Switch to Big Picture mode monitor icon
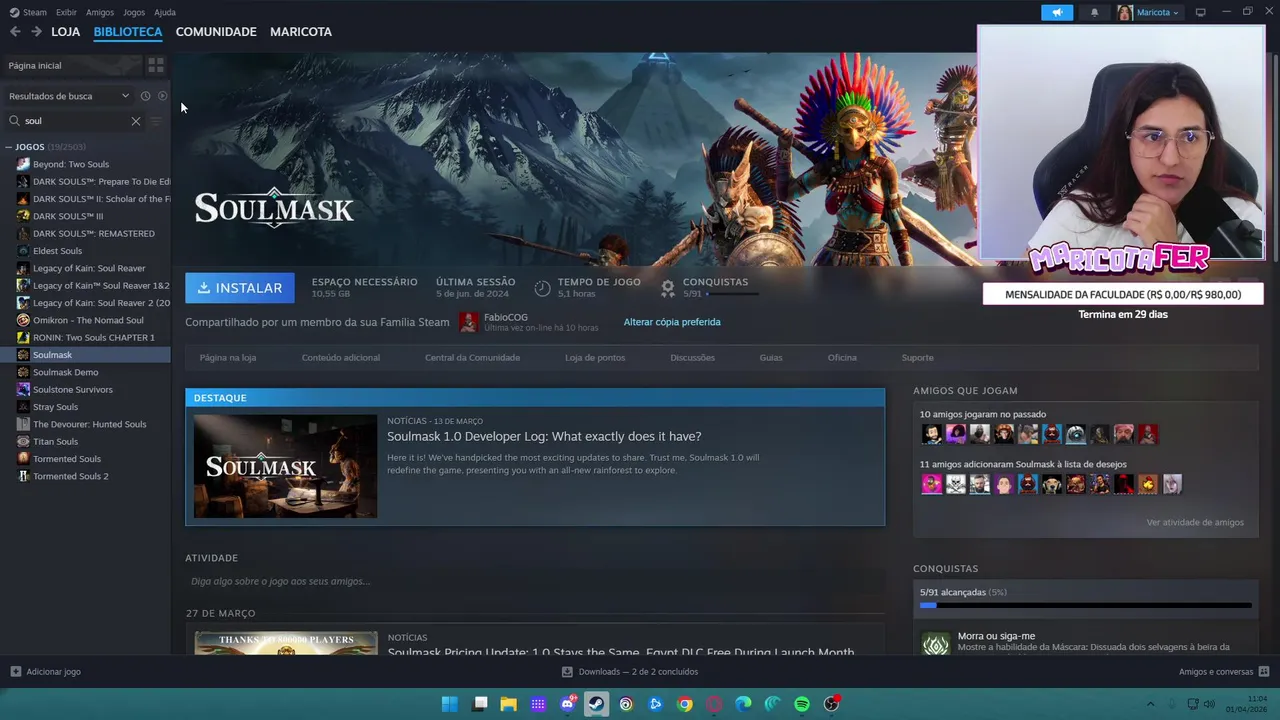Image resolution: width=1280 pixels, height=720 pixels. pos(1201,12)
